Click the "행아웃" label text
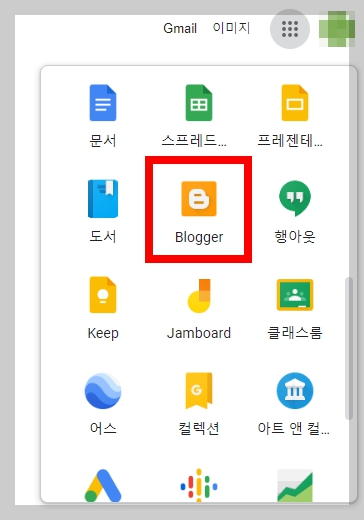Screen dimensions: 364x520 point(295,237)
